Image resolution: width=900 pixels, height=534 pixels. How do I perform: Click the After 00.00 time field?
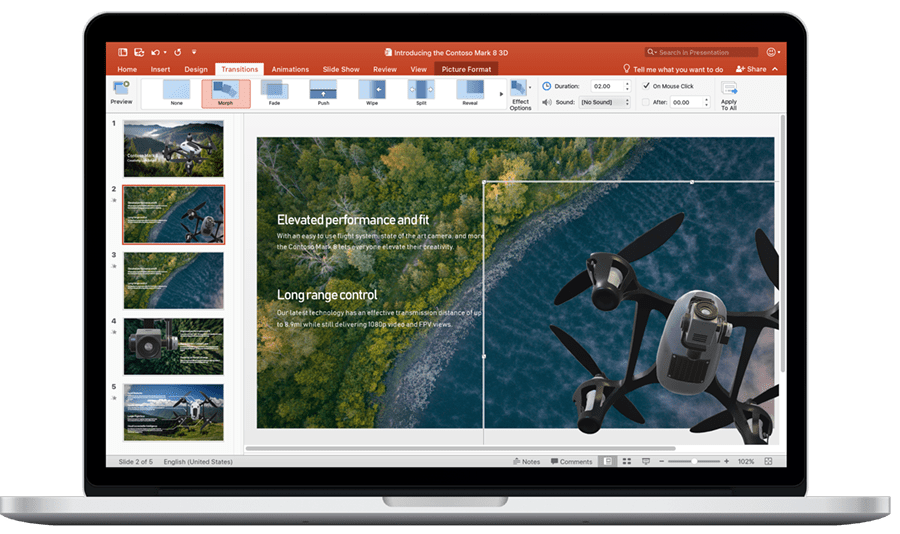(686, 102)
